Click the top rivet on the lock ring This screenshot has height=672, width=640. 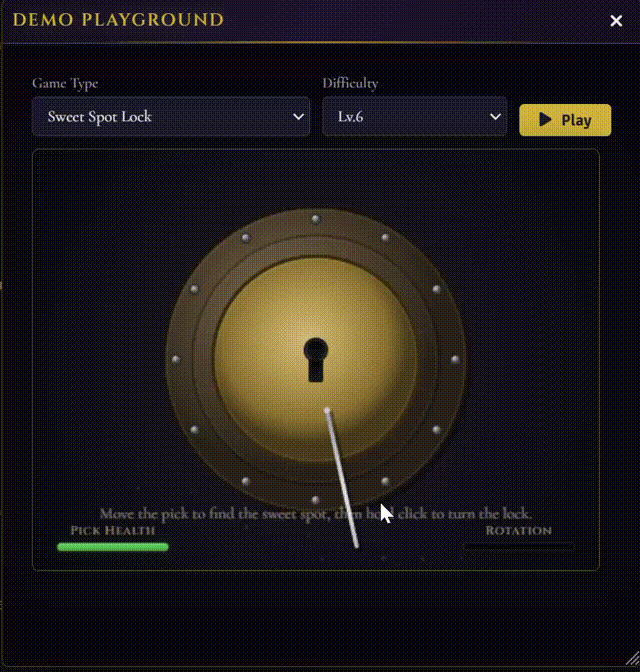point(315,219)
